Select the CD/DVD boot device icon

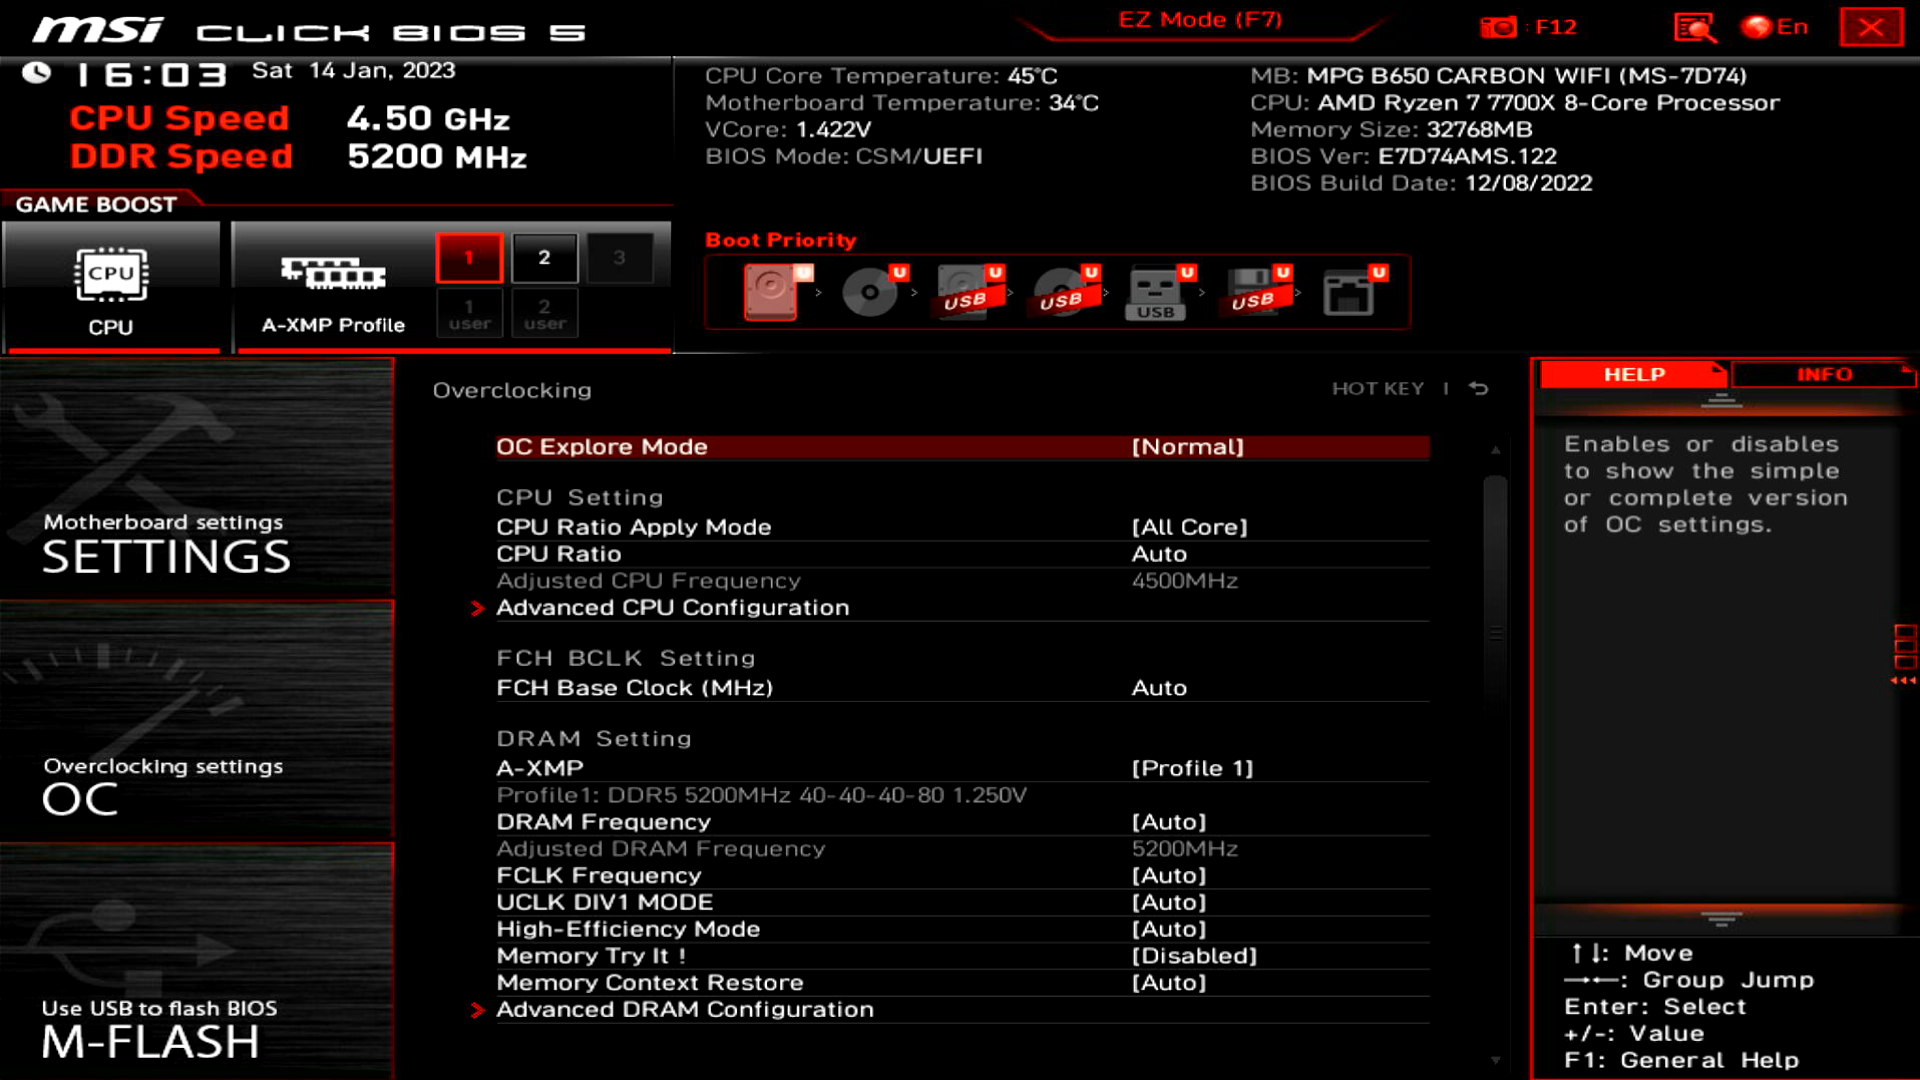tap(869, 291)
